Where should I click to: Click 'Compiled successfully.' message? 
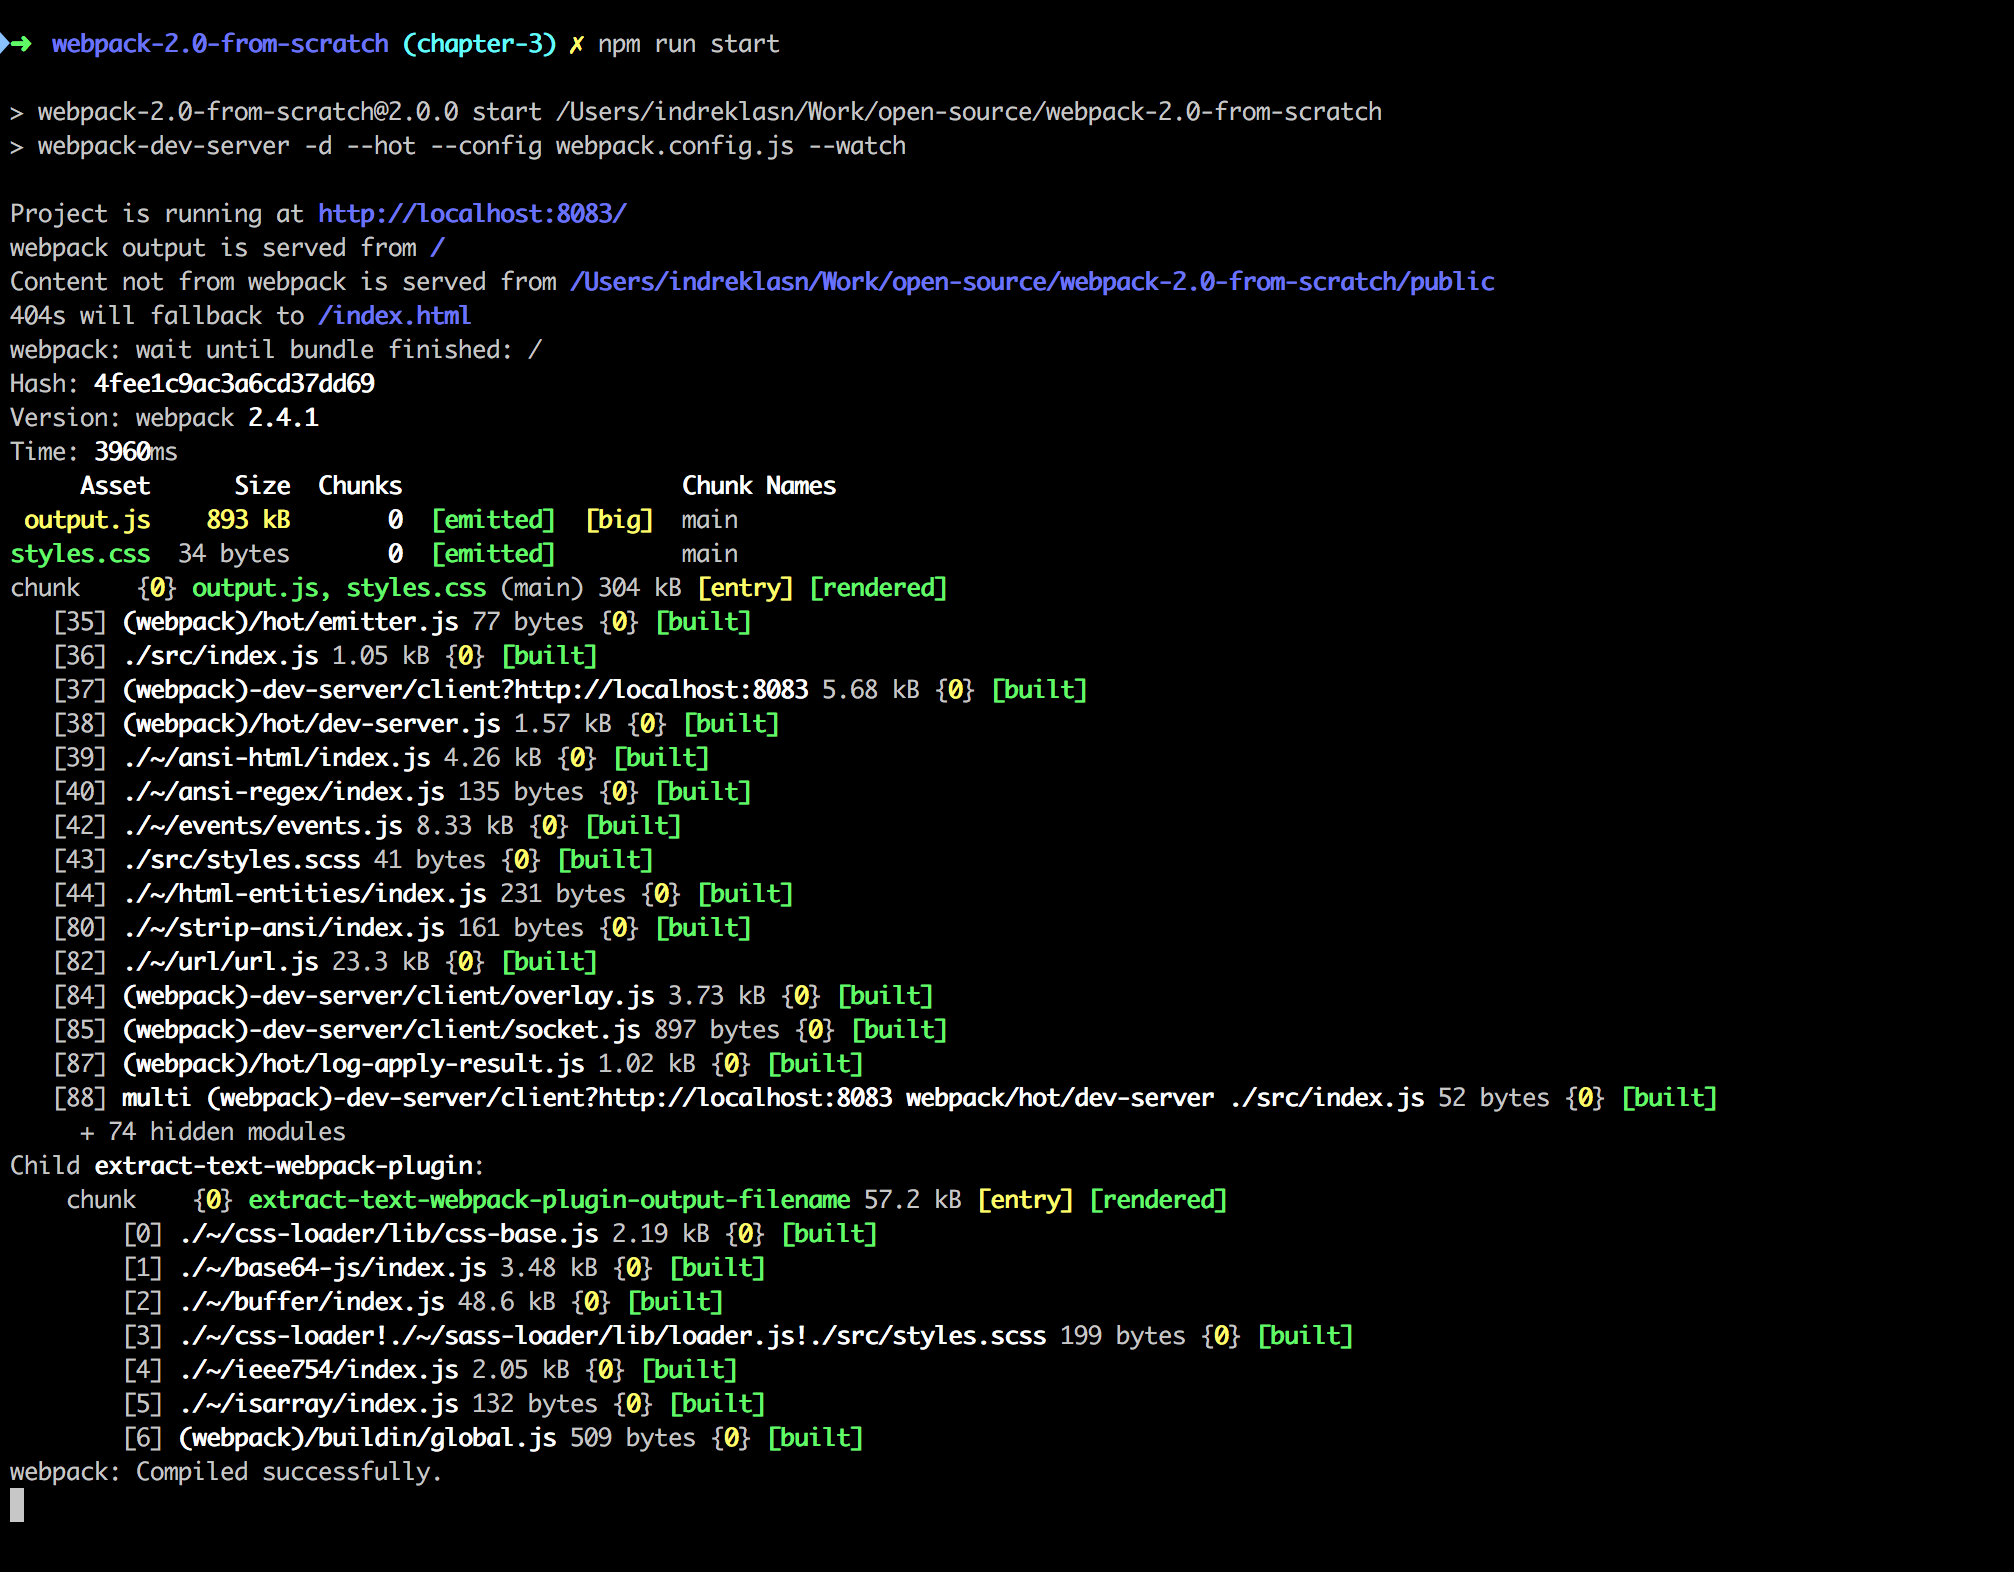coord(289,1472)
